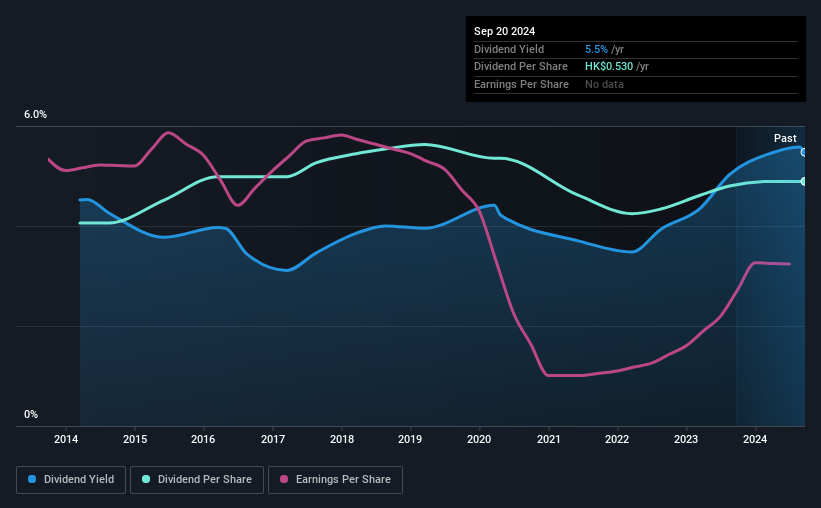This screenshot has height=508, width=821.
Task: Click the 2019 x-axis label
Action: point(410,439)
